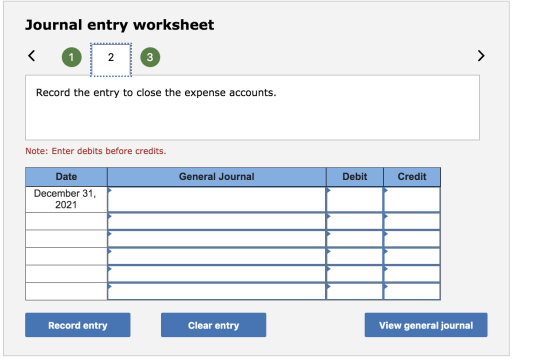The width and height of the screenshot is (560, 360).
Task: Click the Clear entry button
Action: coord(213,325)
